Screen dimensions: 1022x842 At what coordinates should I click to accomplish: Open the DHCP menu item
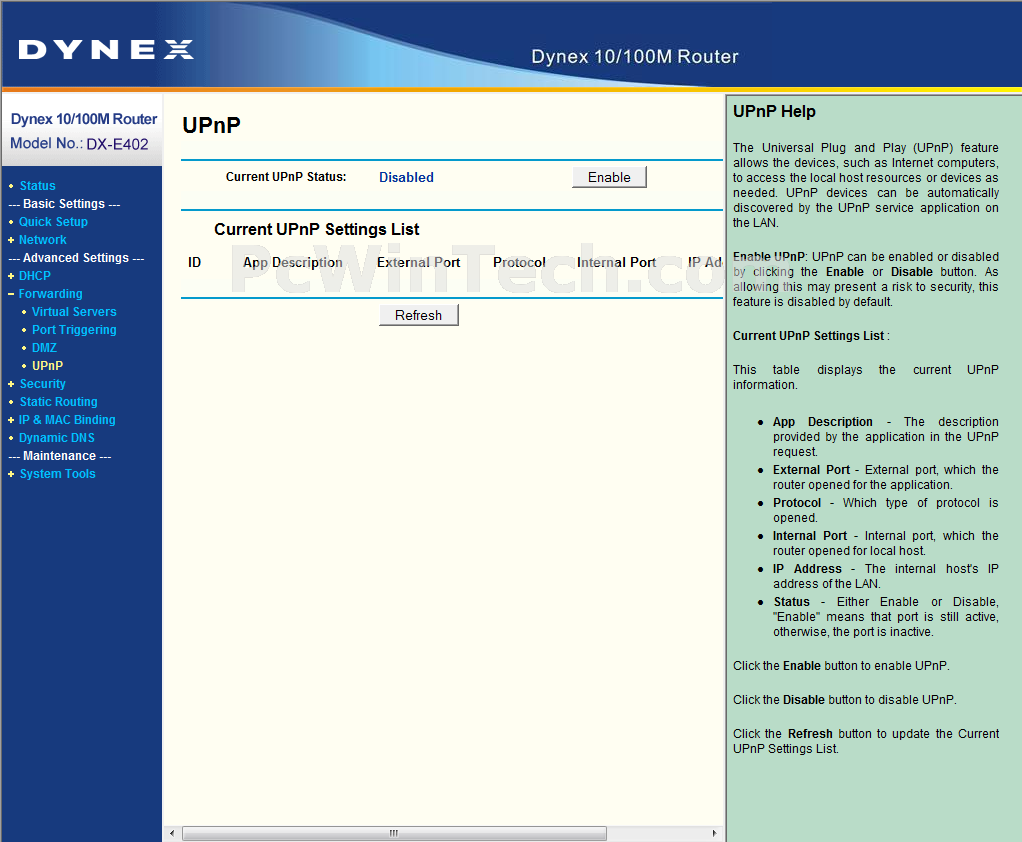click(x=35, y=276)
